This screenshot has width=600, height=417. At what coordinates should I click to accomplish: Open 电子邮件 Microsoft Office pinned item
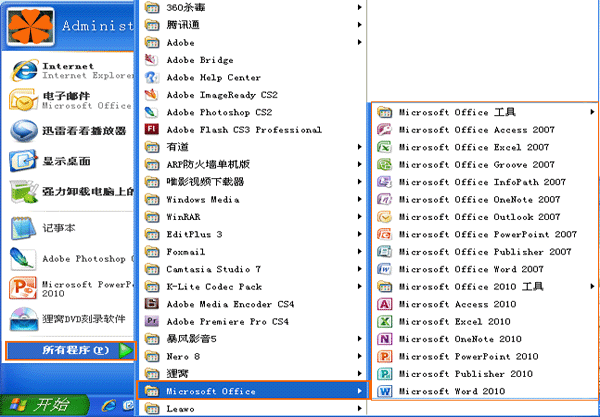point(68,100)
